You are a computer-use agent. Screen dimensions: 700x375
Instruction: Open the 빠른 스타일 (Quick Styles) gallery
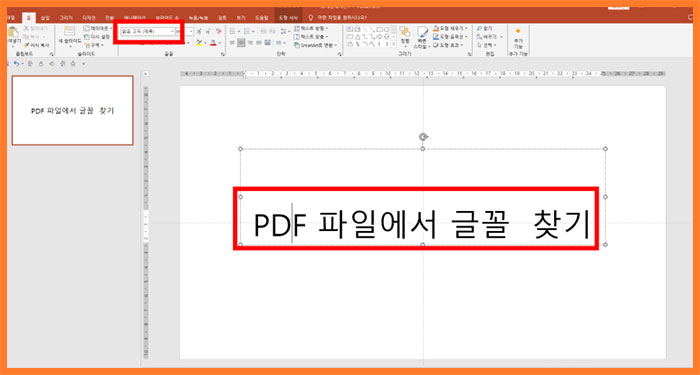pyautogui.click(x=422, y=37)
